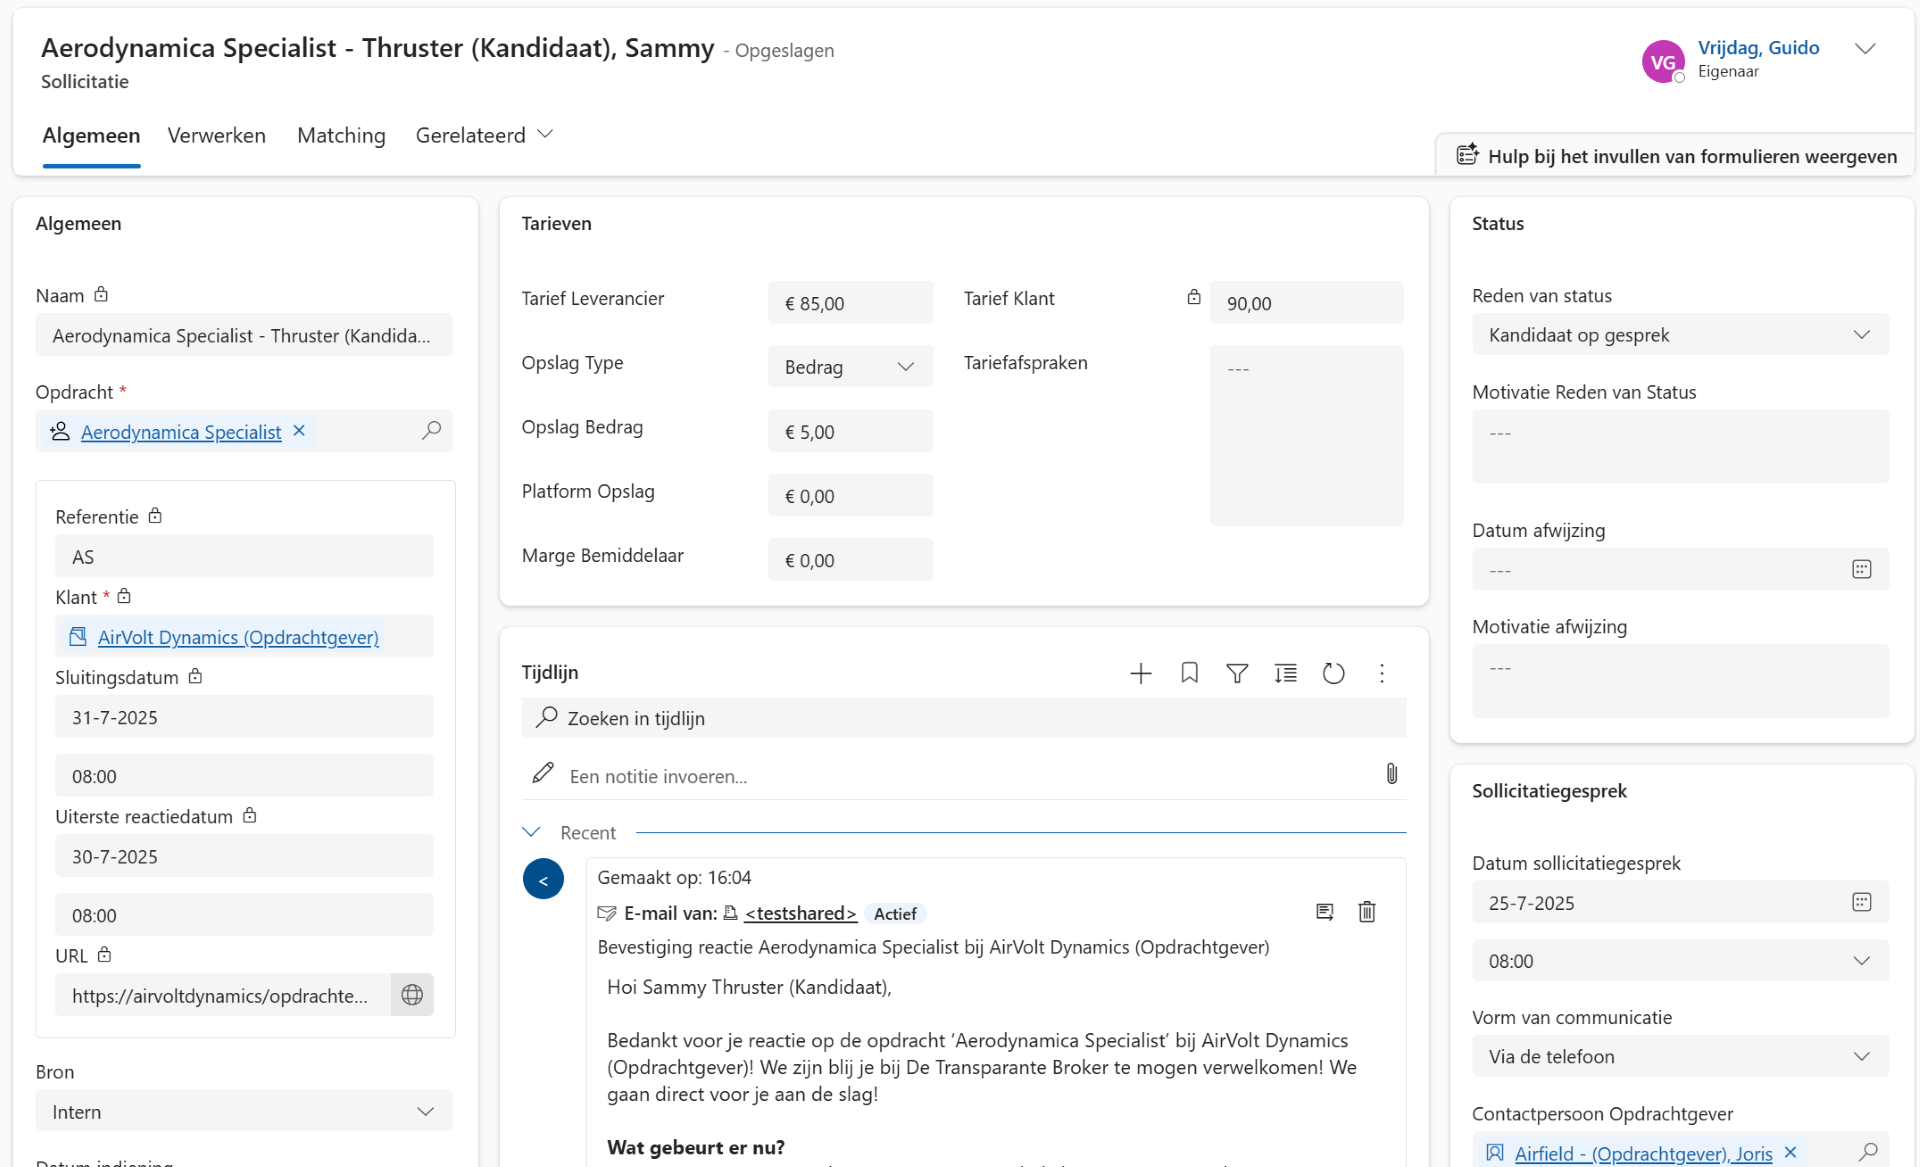This screenshot has height=1167, width=1920.
Task: Delete the confirmation email timeline entry
Action: click(x=1367, y=912)
